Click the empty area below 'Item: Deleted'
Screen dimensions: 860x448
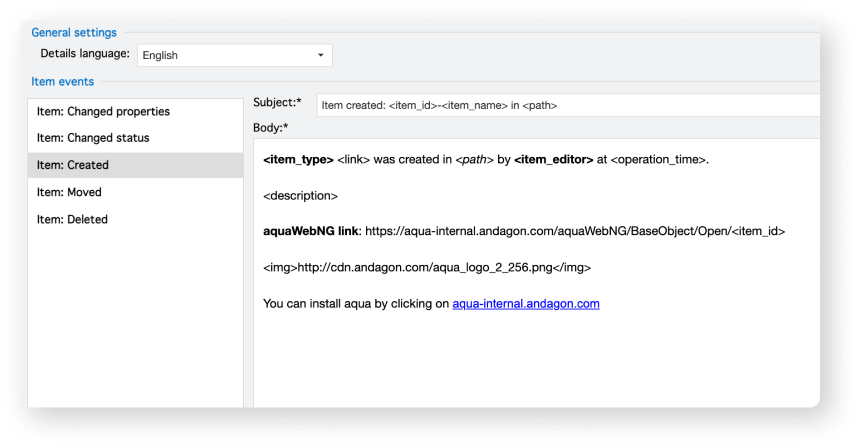(135, 320)
